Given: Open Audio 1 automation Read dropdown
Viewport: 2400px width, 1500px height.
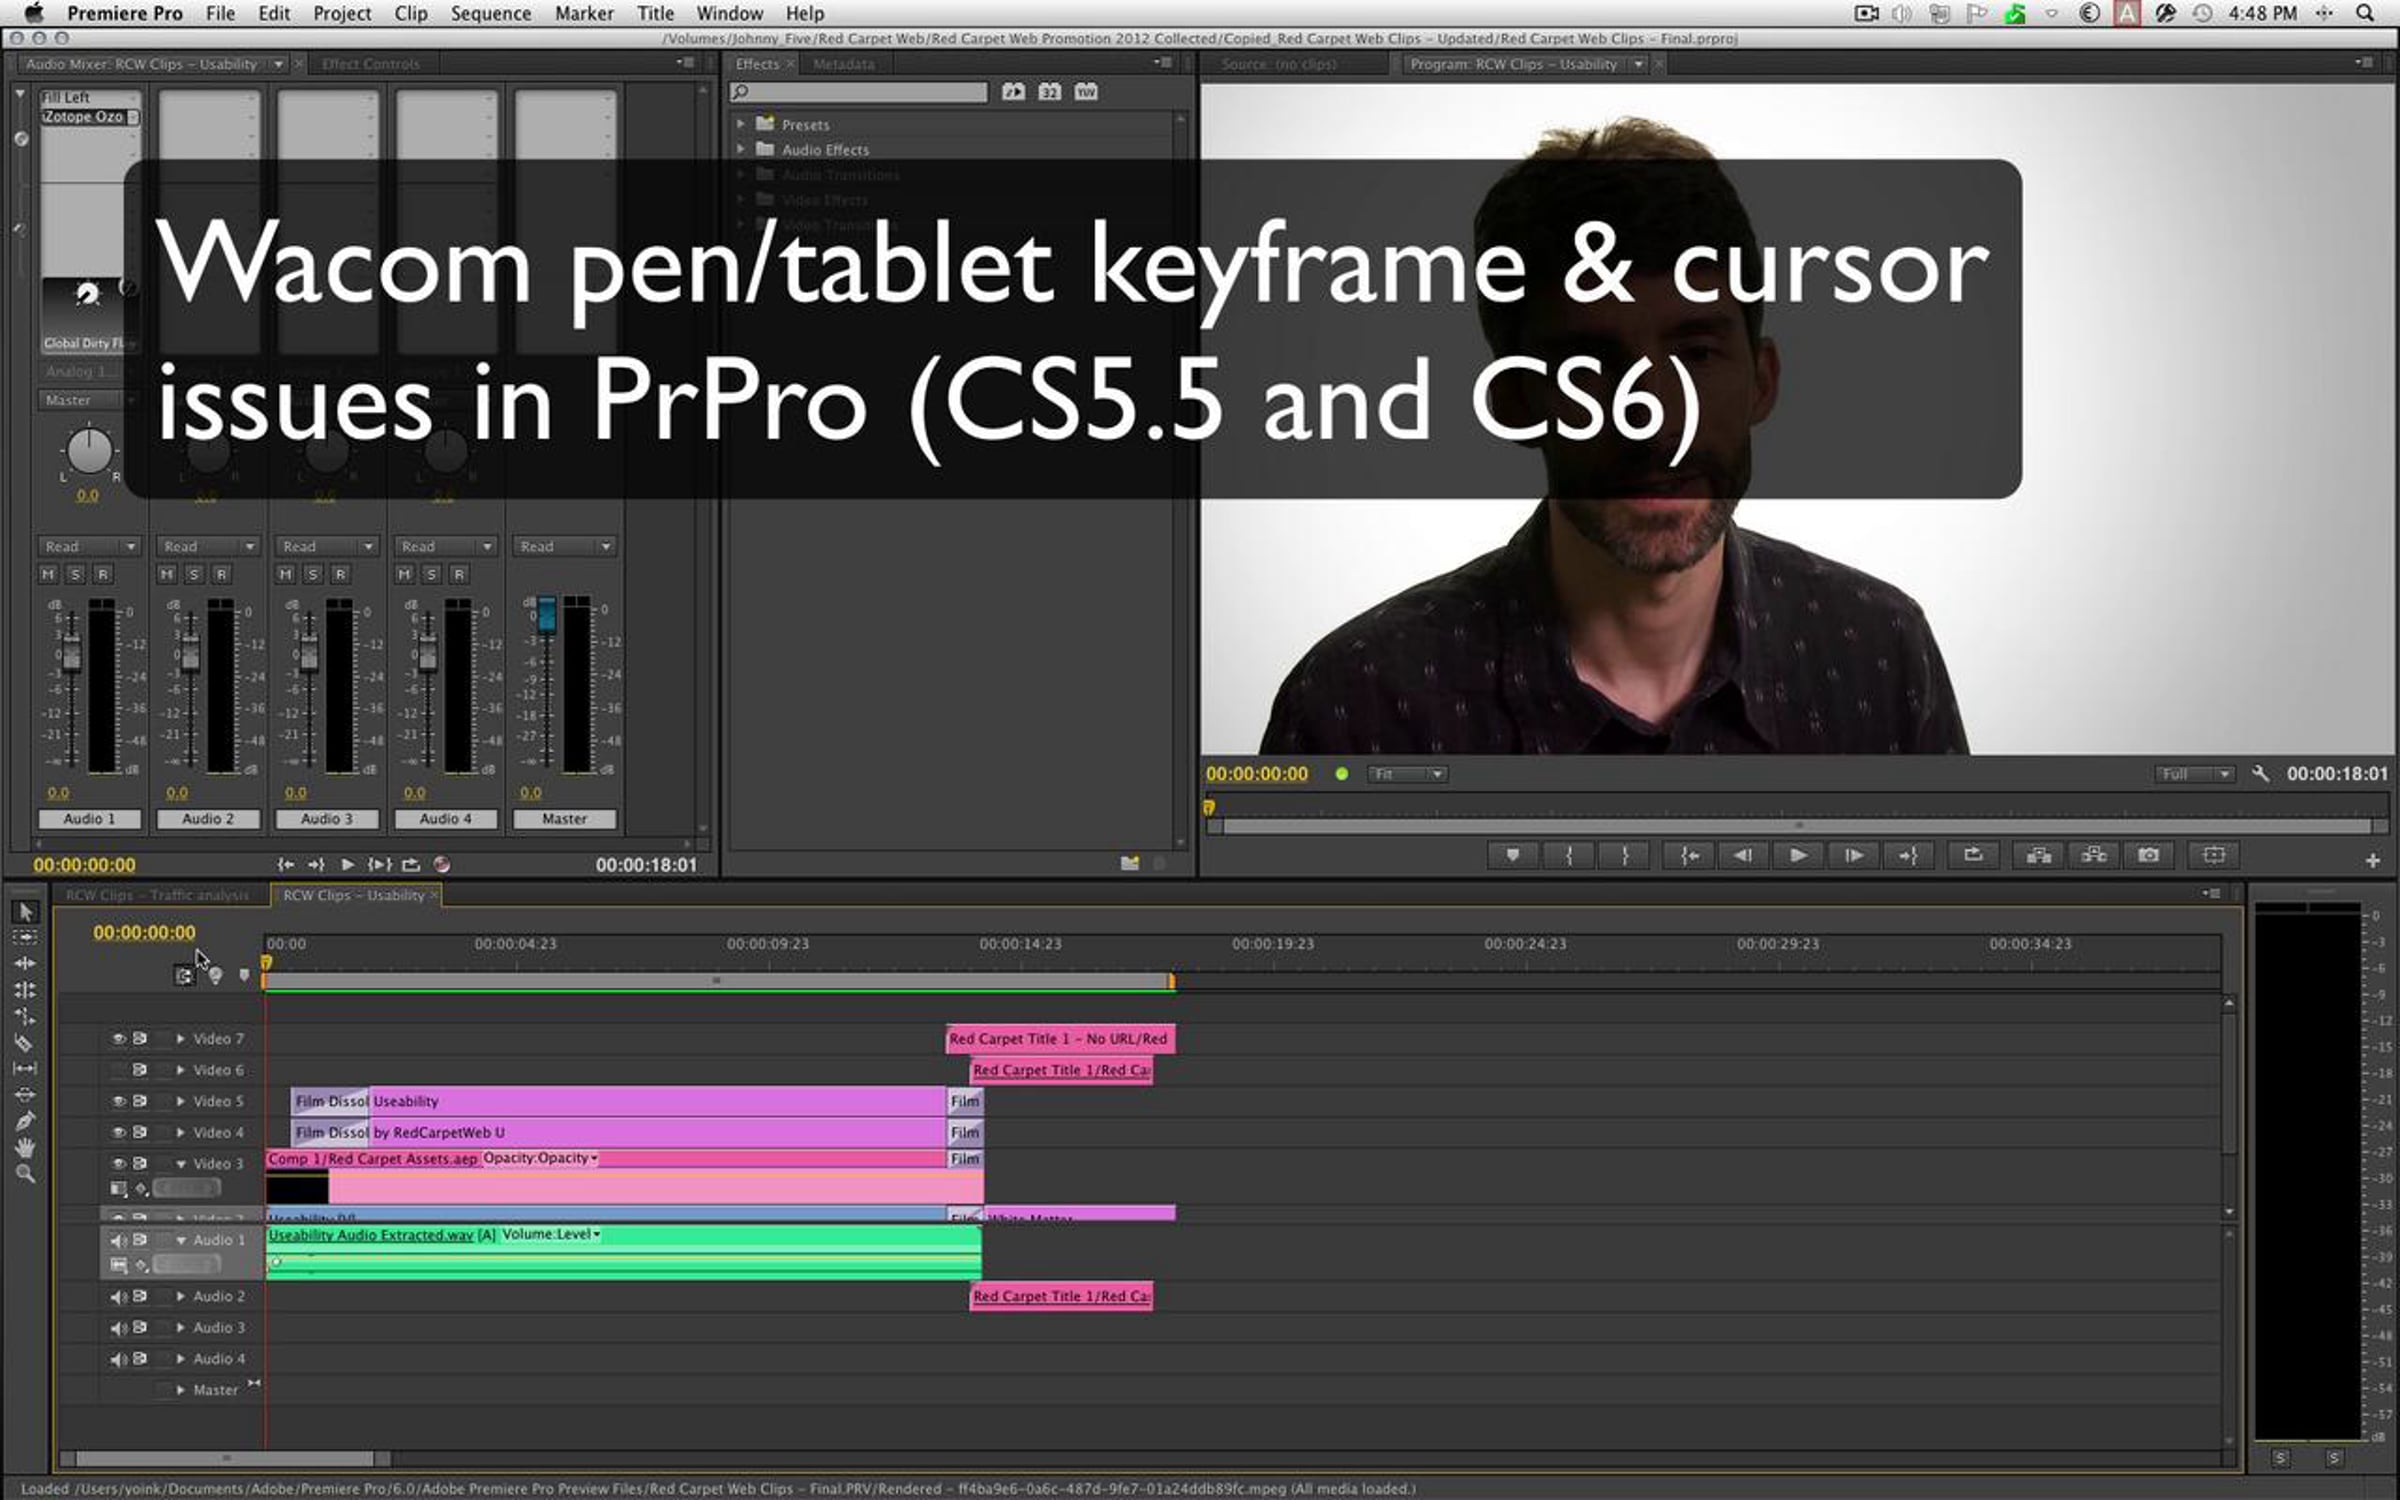Looking at the screenshot, I should 89,547.
